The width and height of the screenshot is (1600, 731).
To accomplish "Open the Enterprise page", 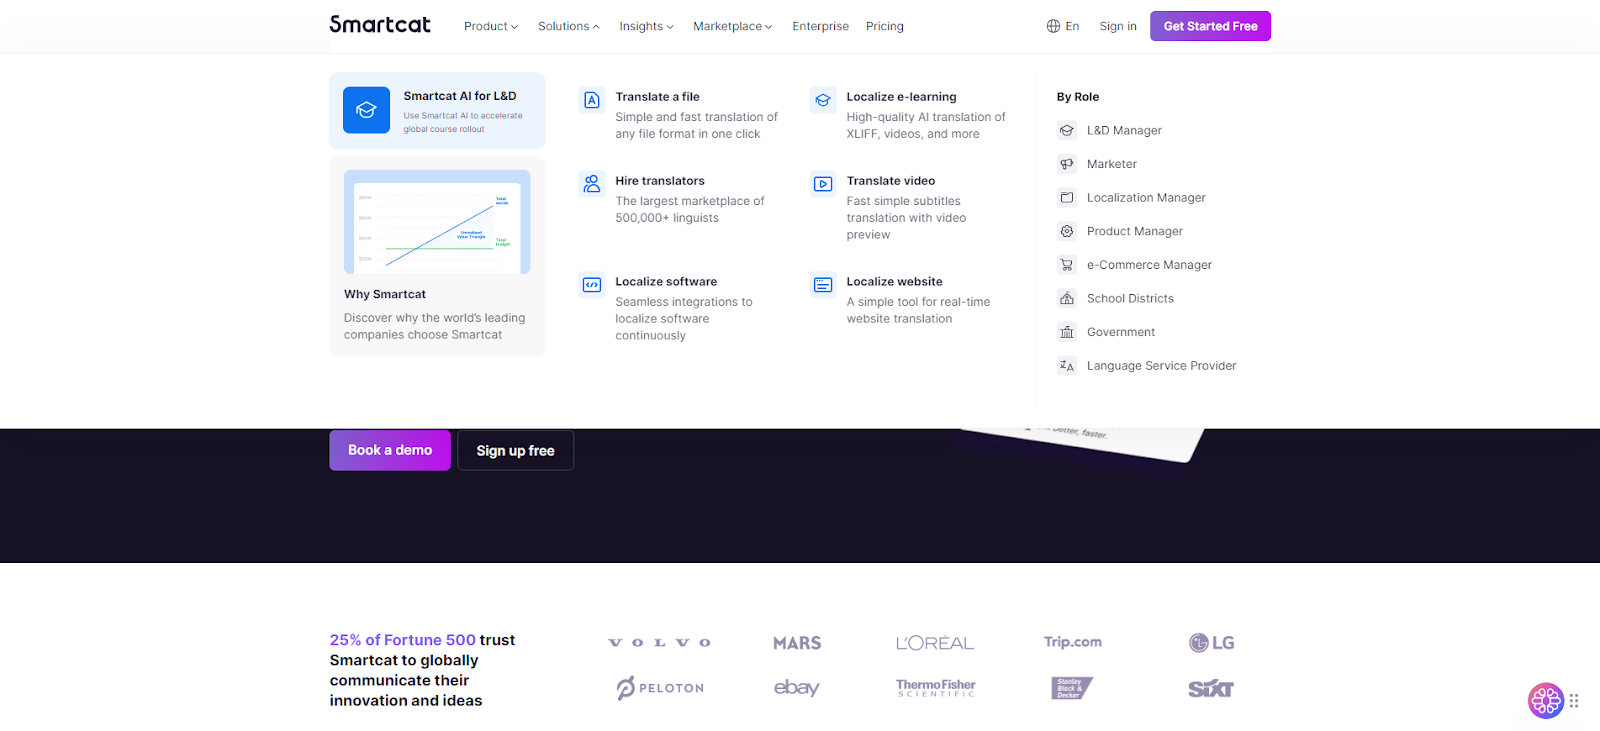I will point(820,26).
